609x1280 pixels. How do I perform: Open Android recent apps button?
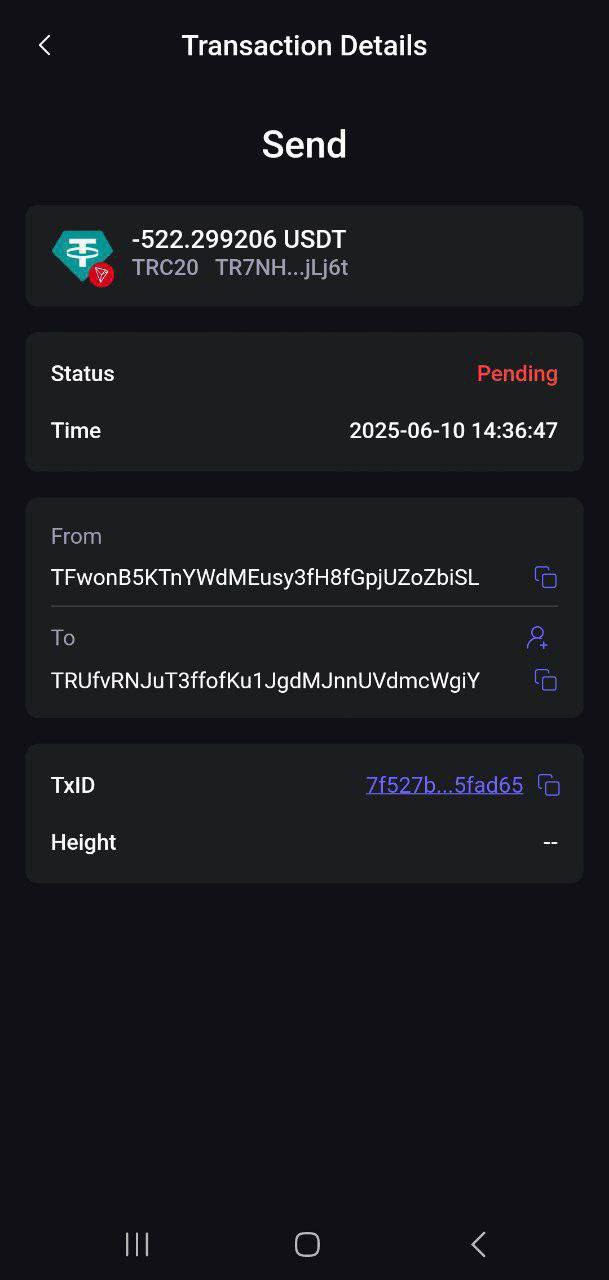click(137, 1244)
